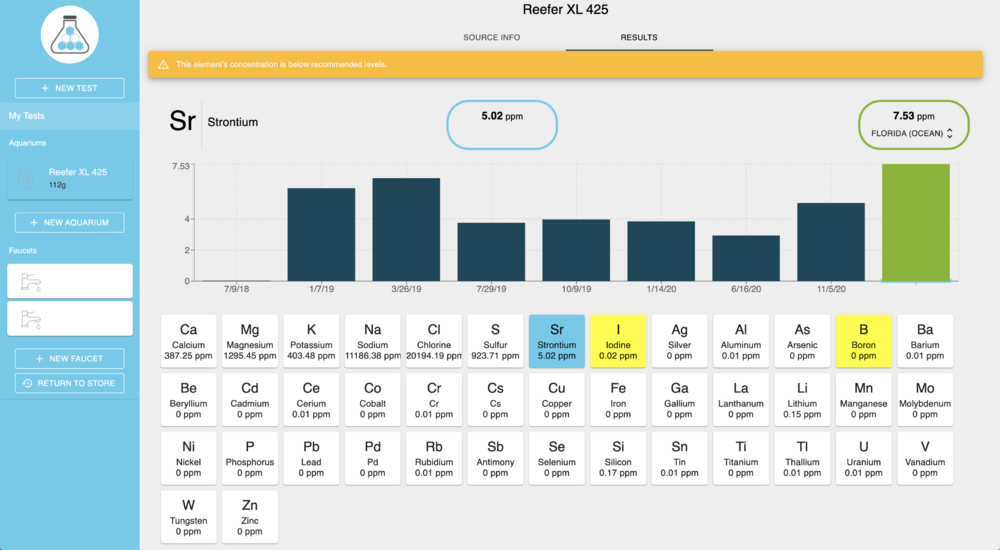Click the flask logo icon
This screenshot has width=1000, height=550.
[x=70, y=34]
